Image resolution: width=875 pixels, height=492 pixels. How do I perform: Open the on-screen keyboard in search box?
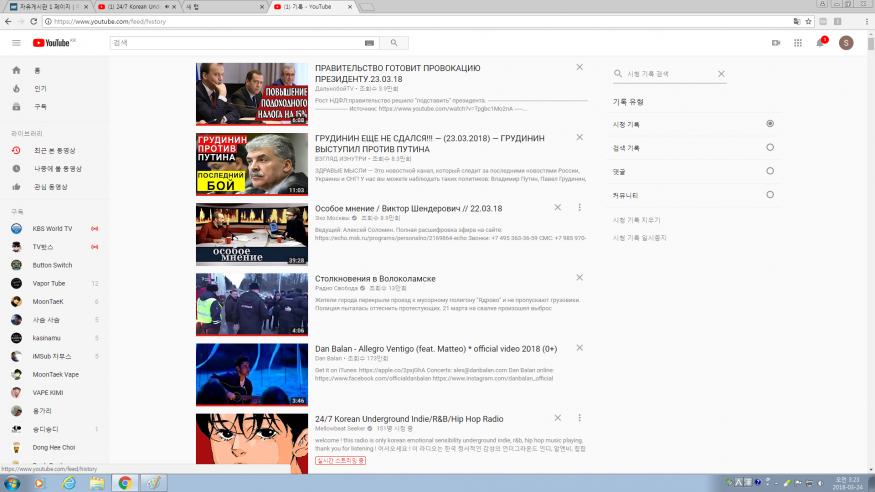click(369, 43)
